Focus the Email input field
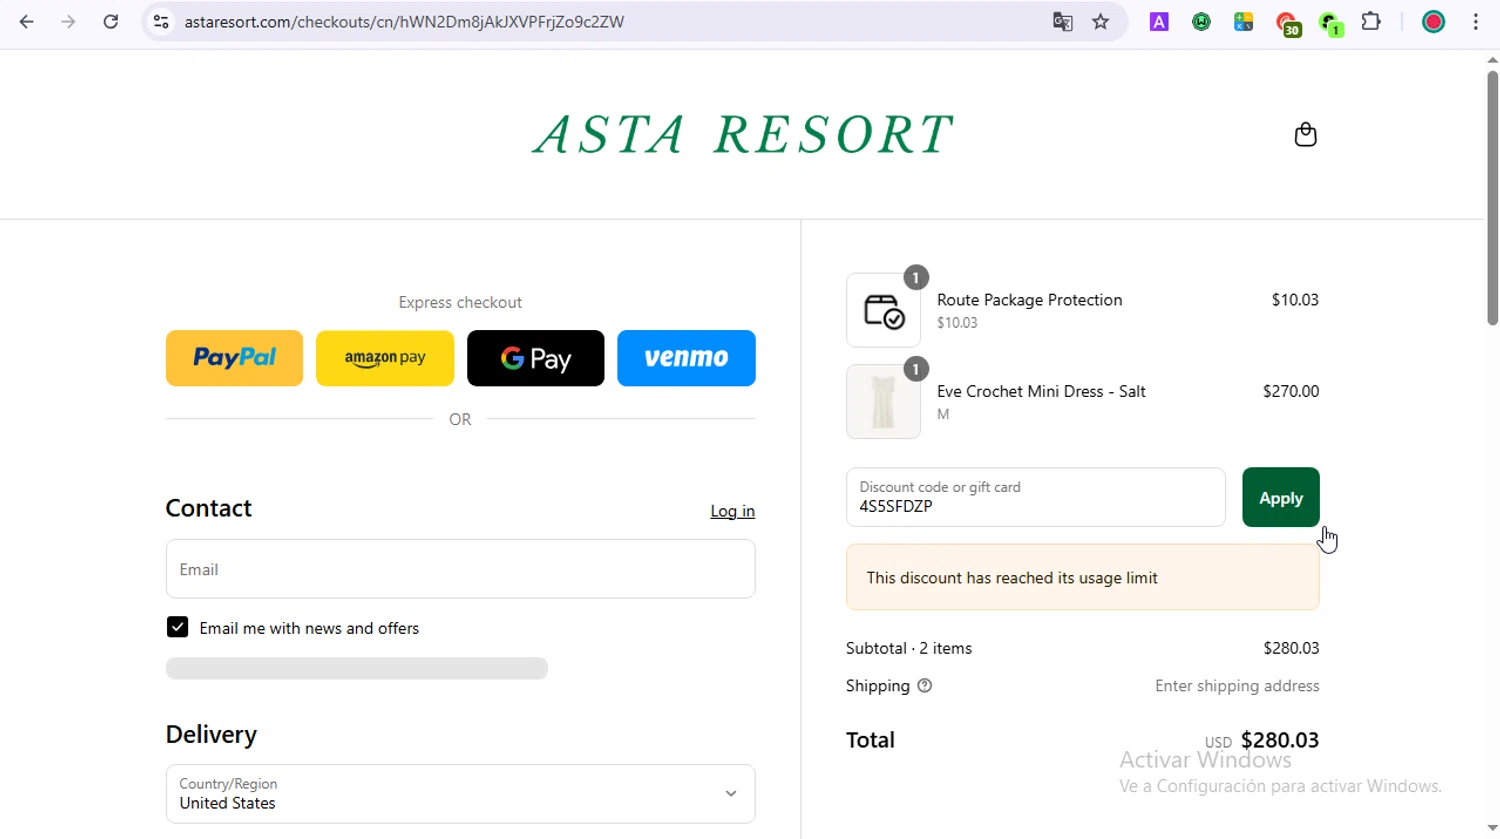This screenshot has width=1500, height=839. tap(460, 569)
